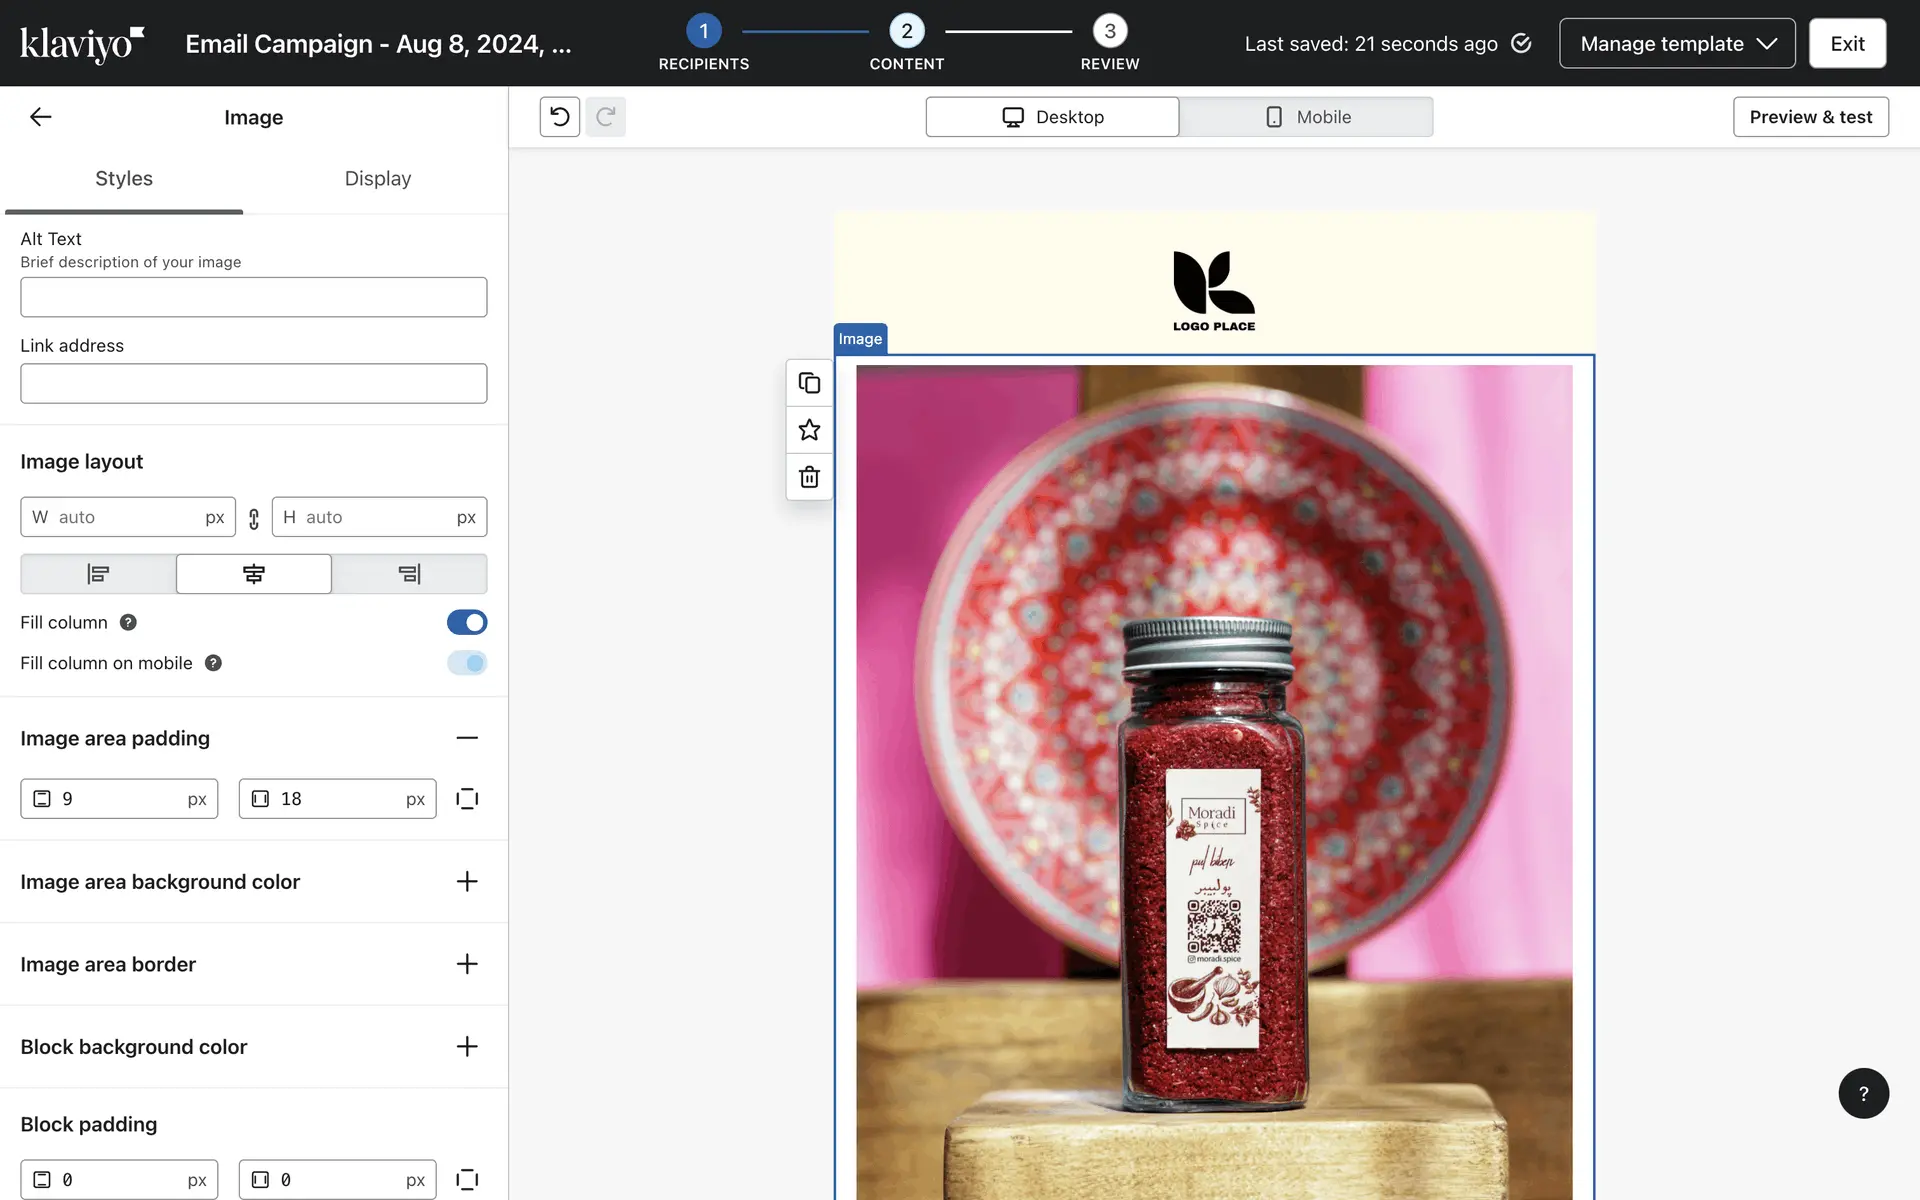Disable the Fill column toggle
This screenshot has height=1200, width=1920.
pyautogui.click(x=467, y=622)
